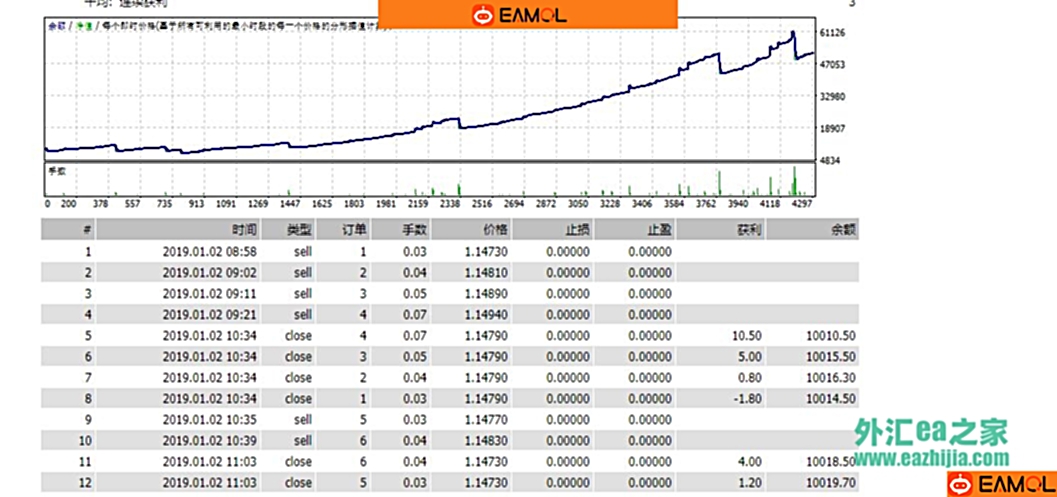This screenshot has height=497, width=1057.
Task: Open the www.eazhijia.com link
Action: coord(930,458)
